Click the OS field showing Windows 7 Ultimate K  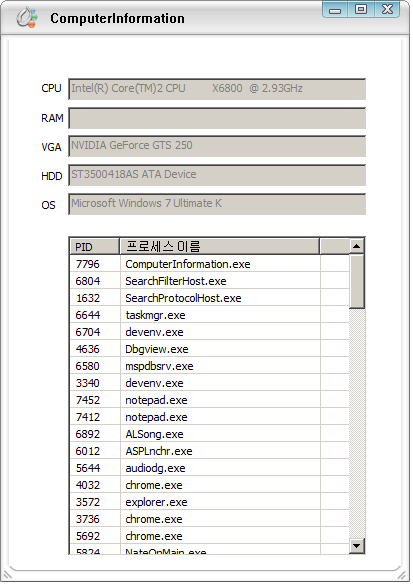coord(217,204)
